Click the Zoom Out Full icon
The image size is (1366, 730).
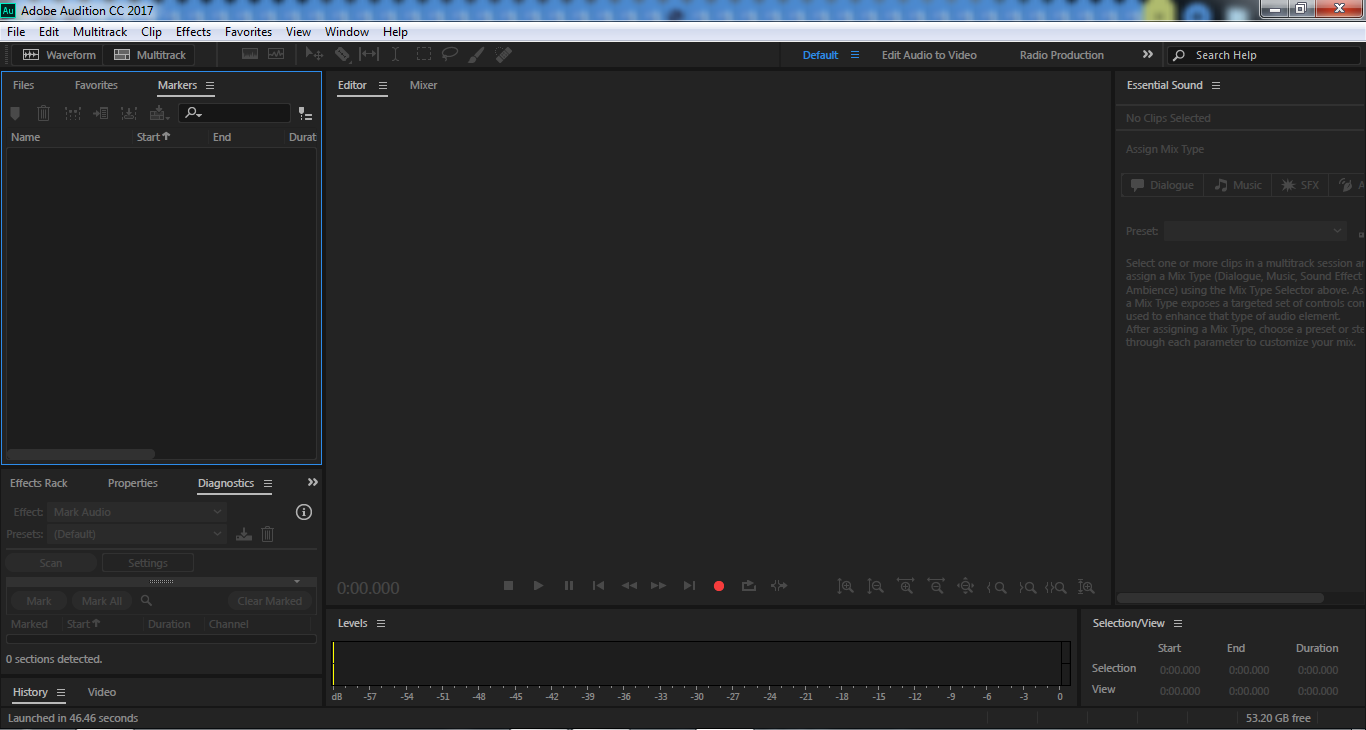click(966, 587)
